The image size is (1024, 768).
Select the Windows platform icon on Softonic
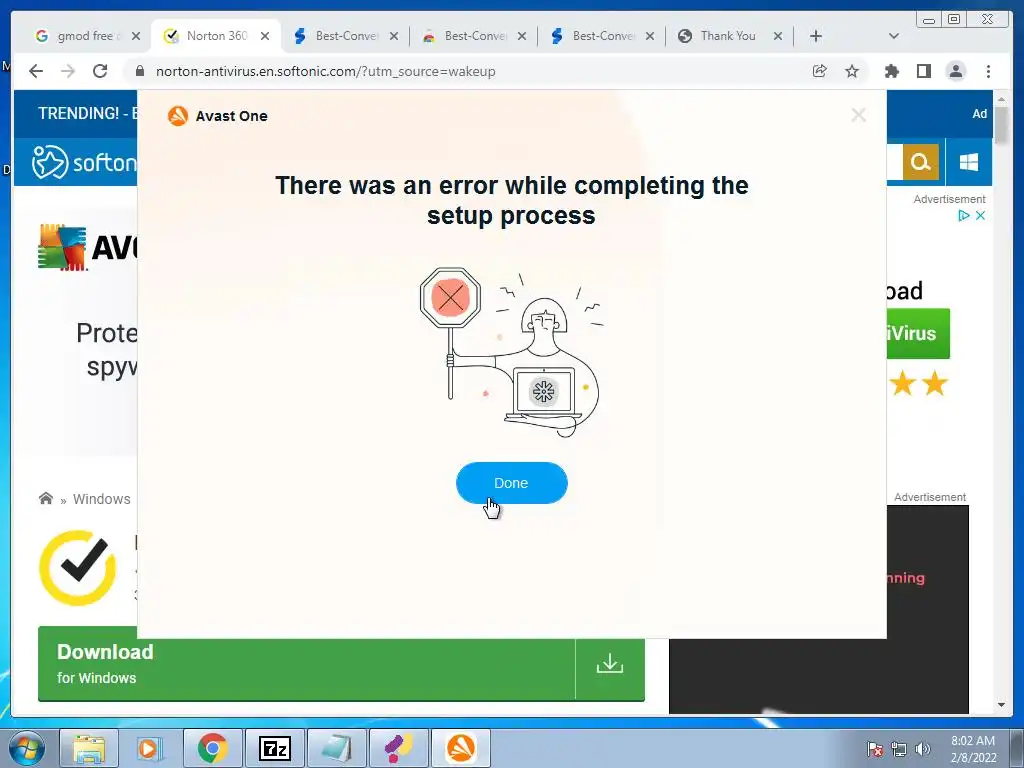[x=968, y=161]
